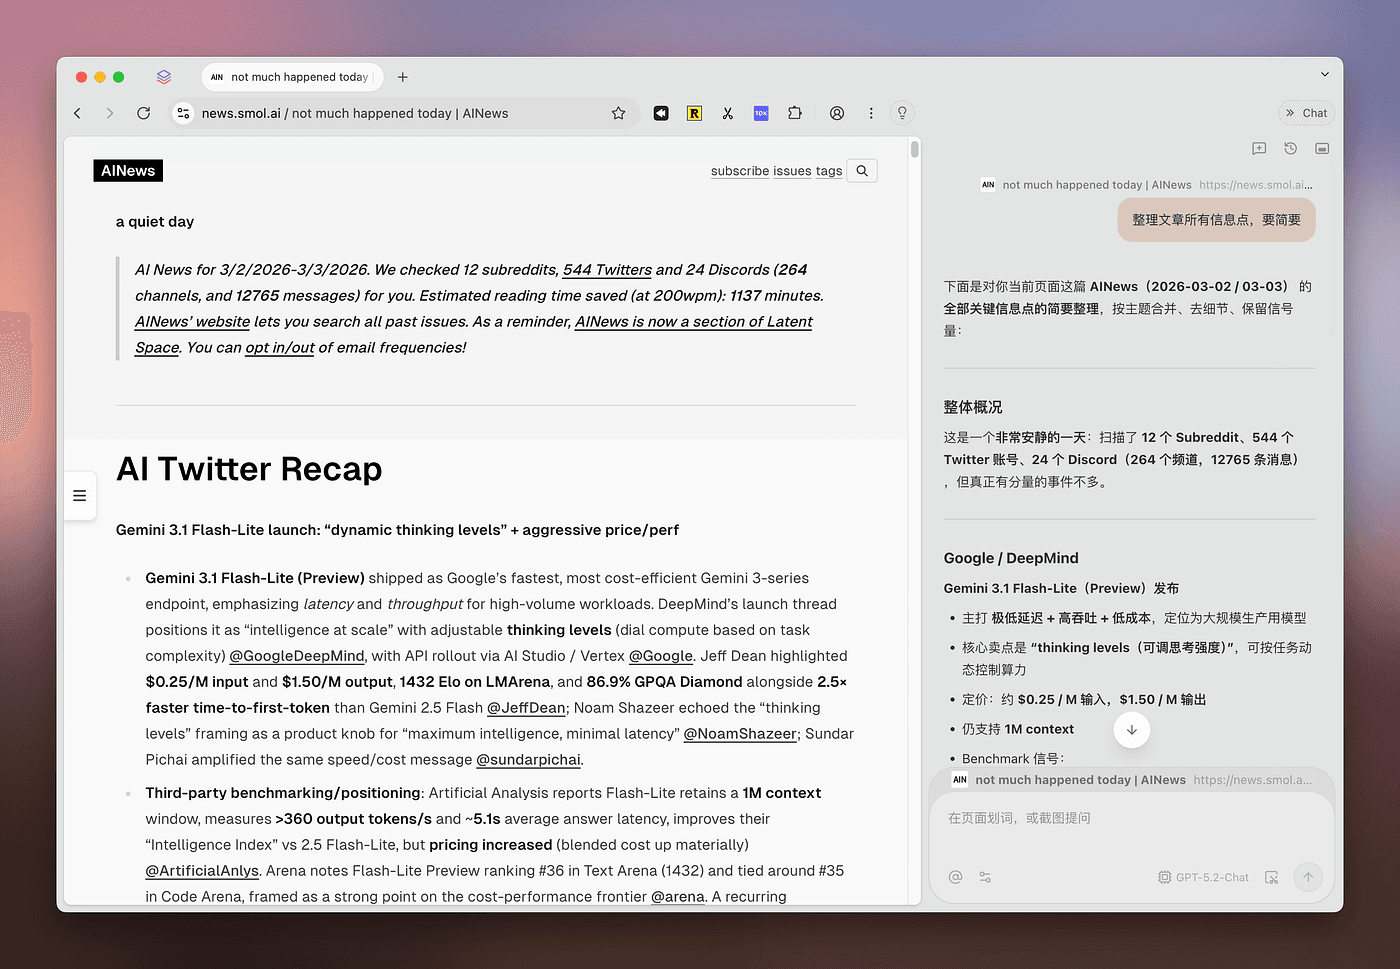Click the attached page chip above input
The width and height of the screenshot is (1400, 969).
1131,780
